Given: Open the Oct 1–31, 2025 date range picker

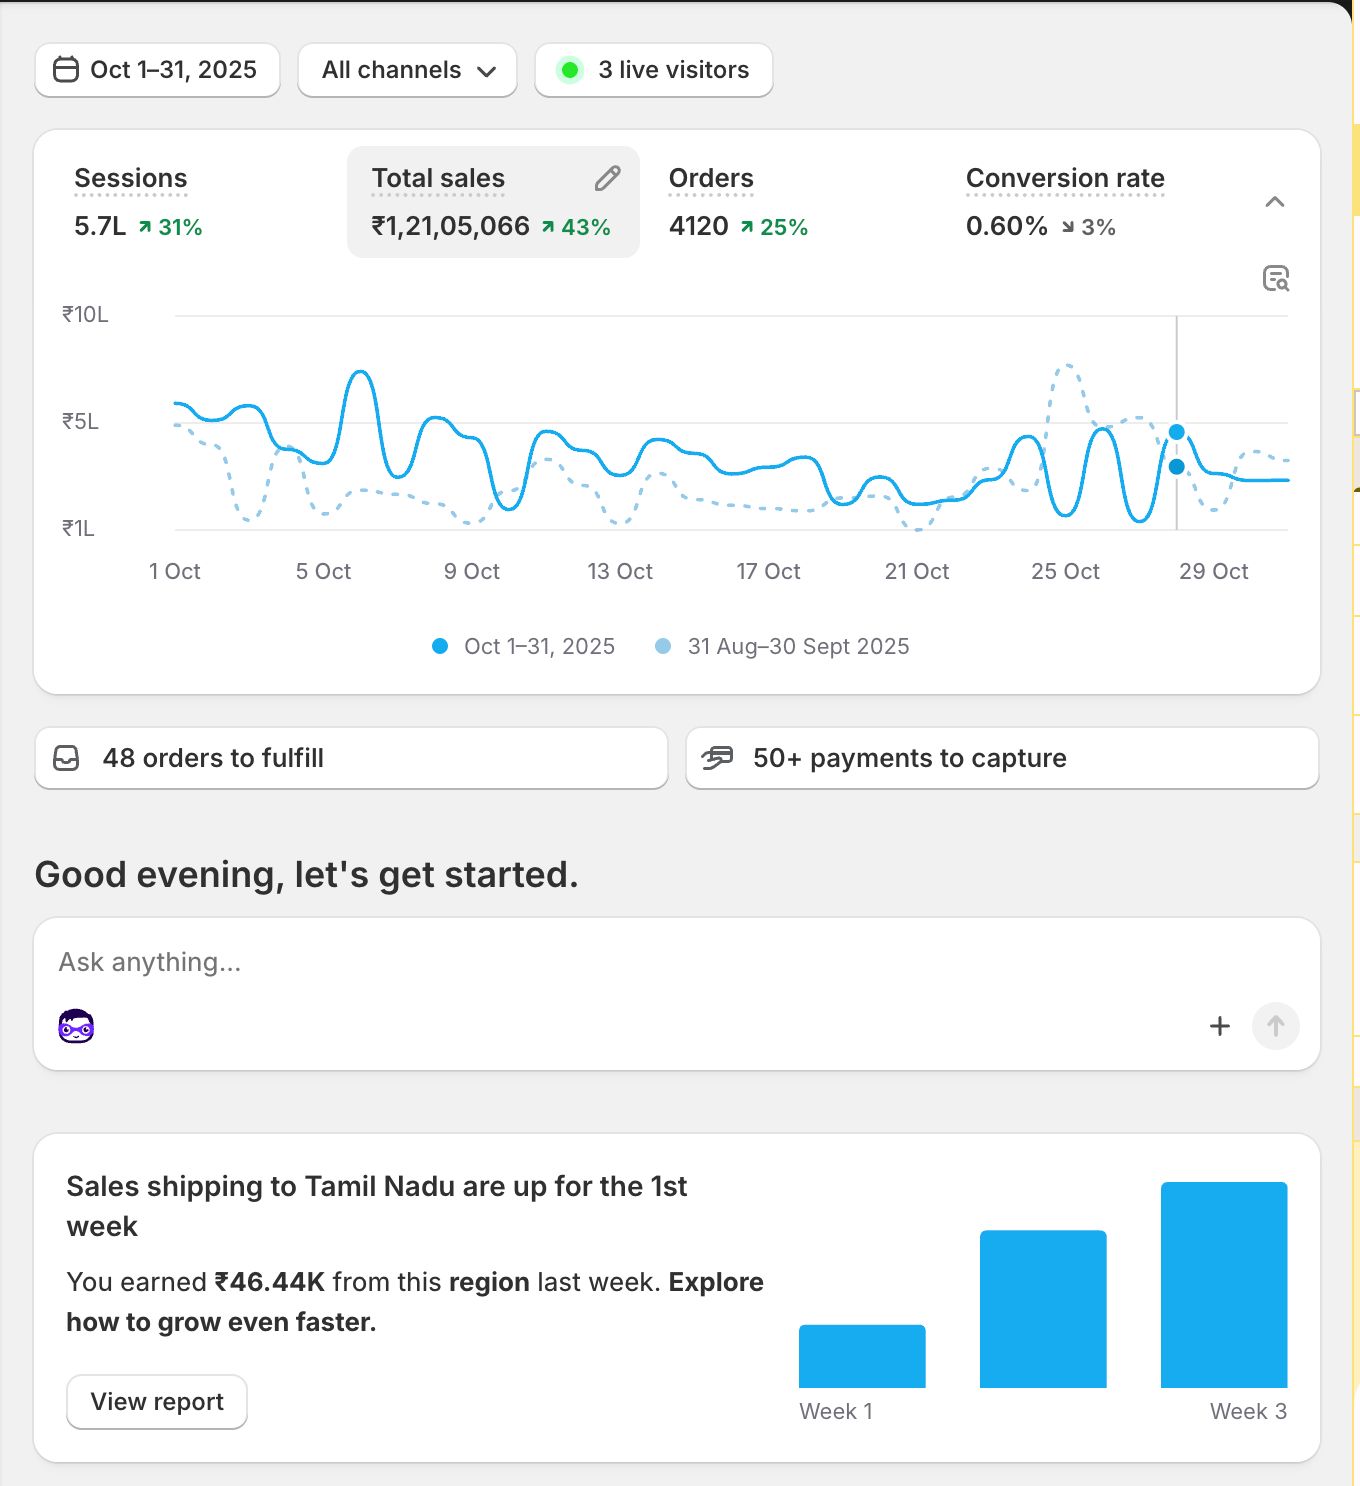Looking at the screenshot, I should coord(158,70).
